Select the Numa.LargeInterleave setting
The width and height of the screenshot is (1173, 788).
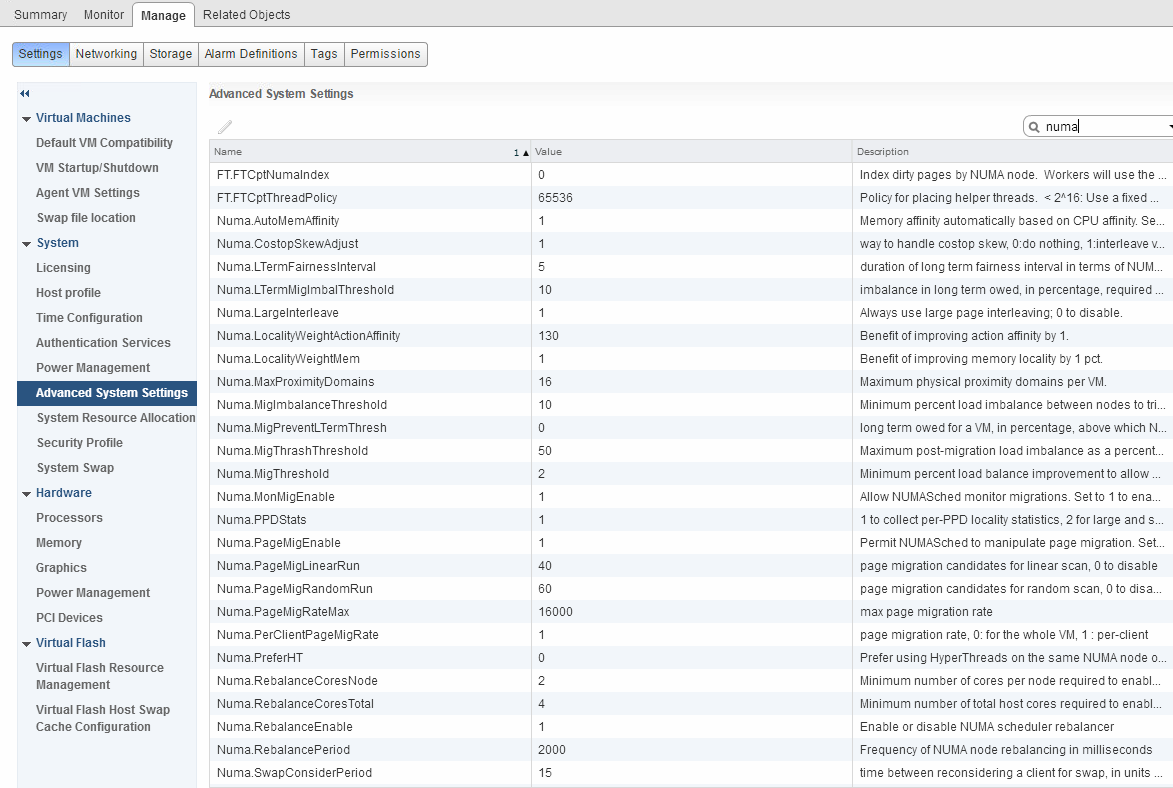point(691,313)
